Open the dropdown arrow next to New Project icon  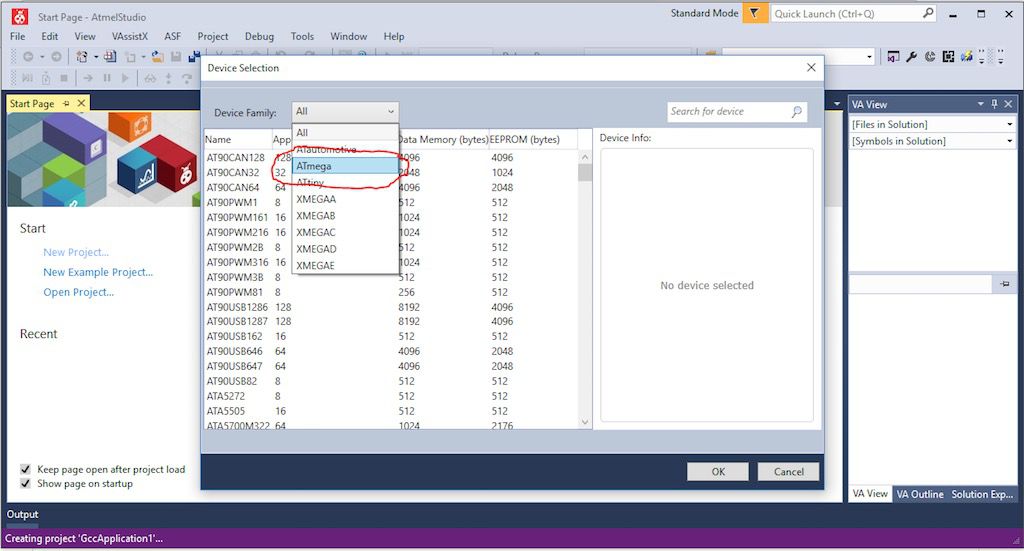pyautogui.click(x=96, y=57)
